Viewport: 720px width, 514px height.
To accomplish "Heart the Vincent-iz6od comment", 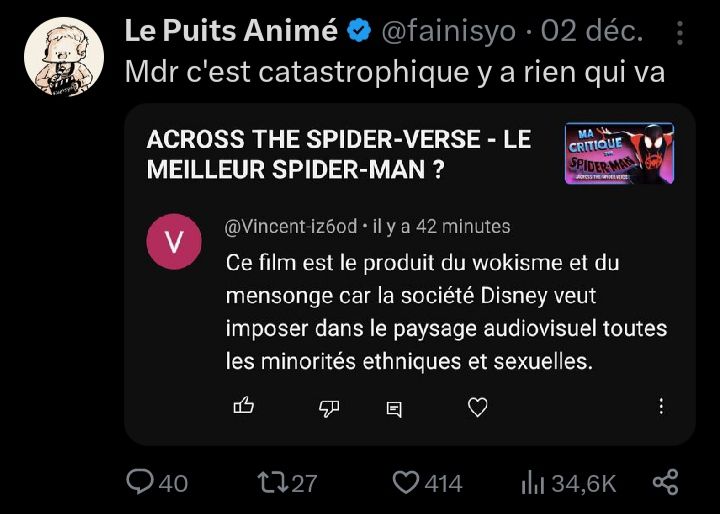I will [478, 406].
